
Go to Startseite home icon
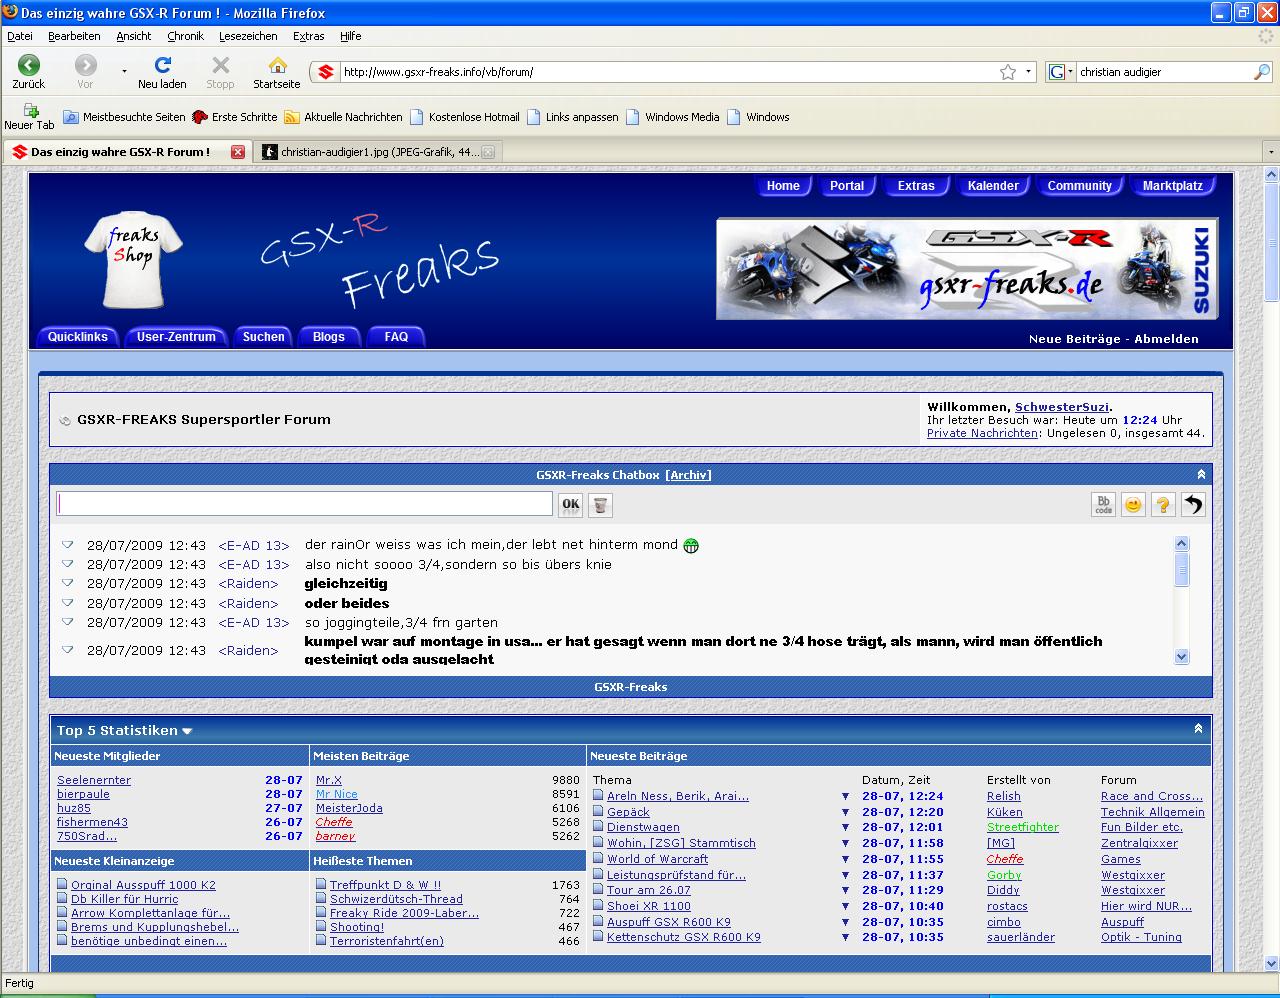coord(277,66)
